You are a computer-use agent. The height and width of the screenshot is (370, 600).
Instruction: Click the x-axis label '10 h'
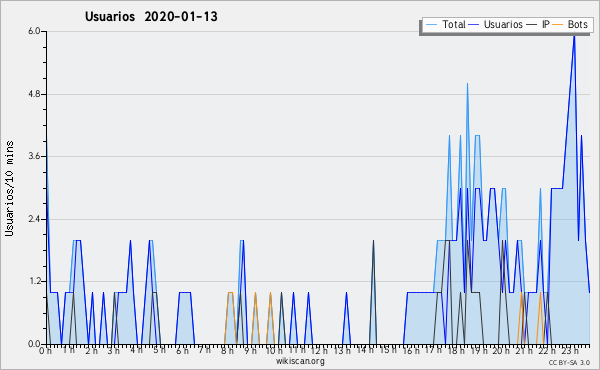(274, 351)
